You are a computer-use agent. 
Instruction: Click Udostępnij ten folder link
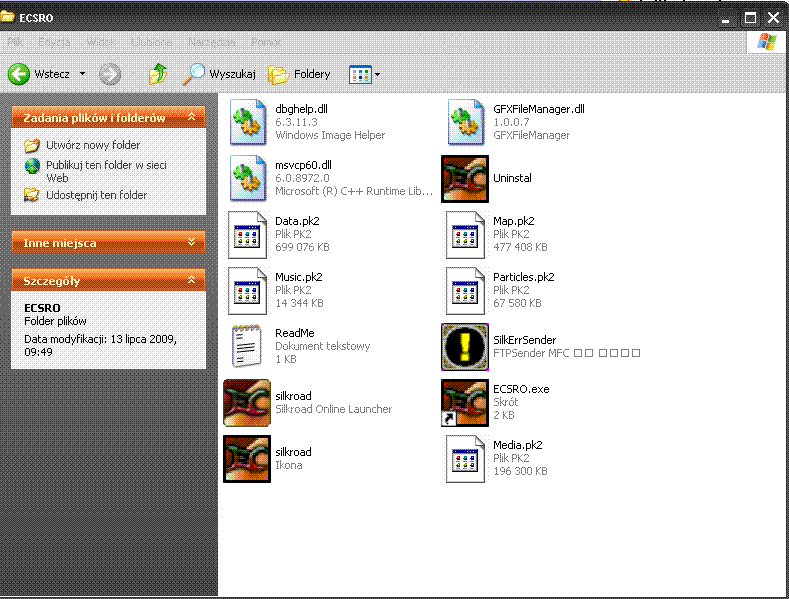tap(97, 195)
